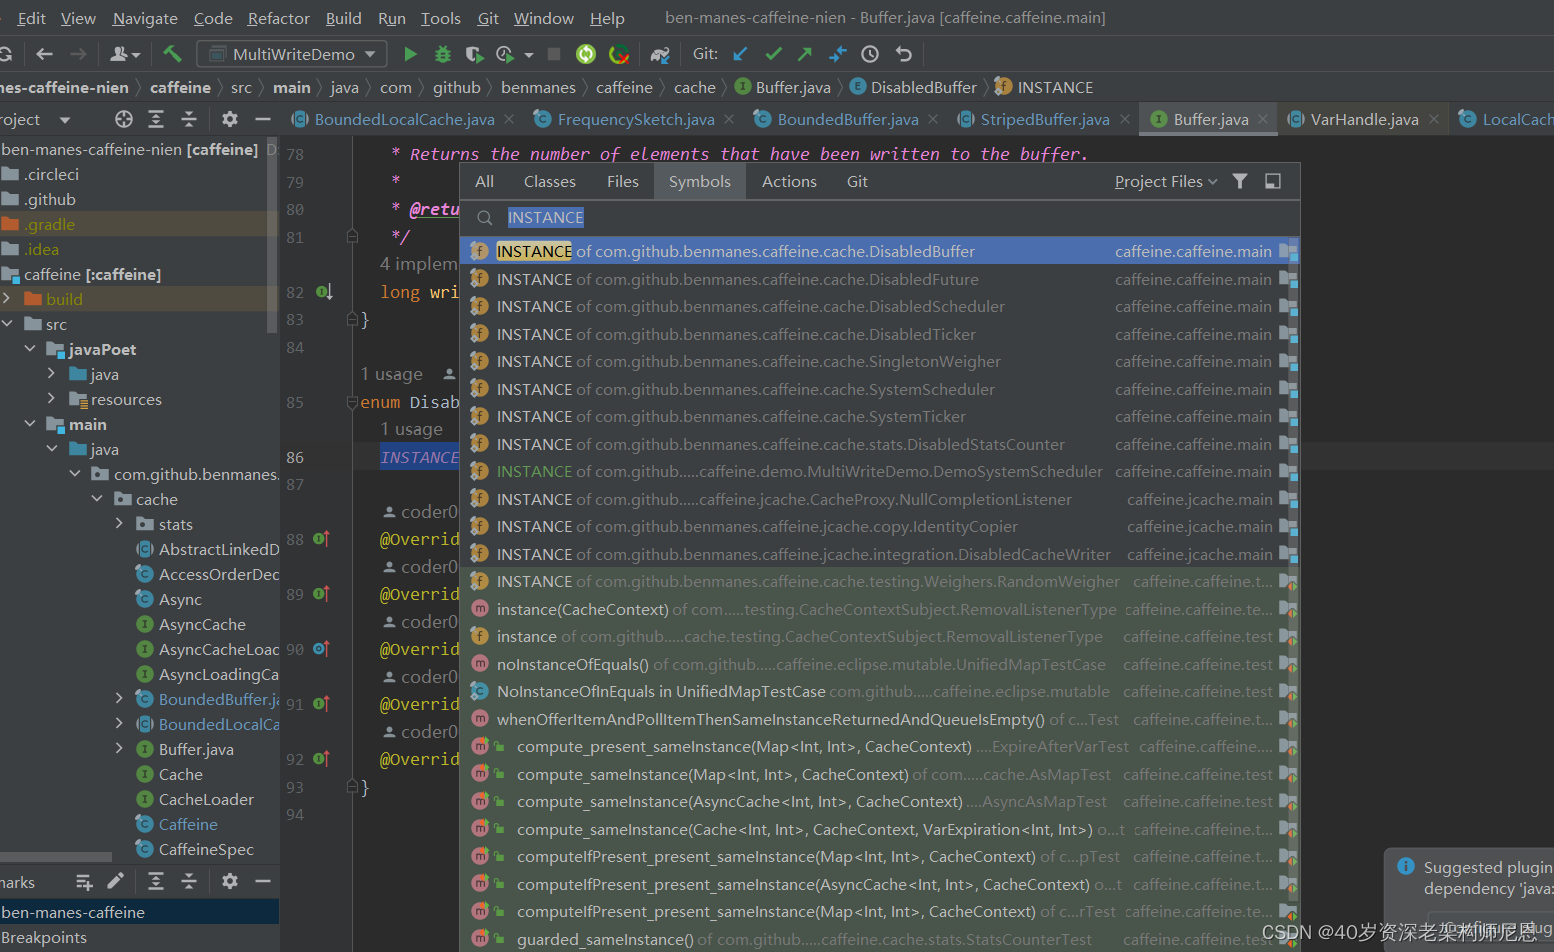Show Git history clock icon
The height and width of the screenshot is (952, 1554).
870,54
